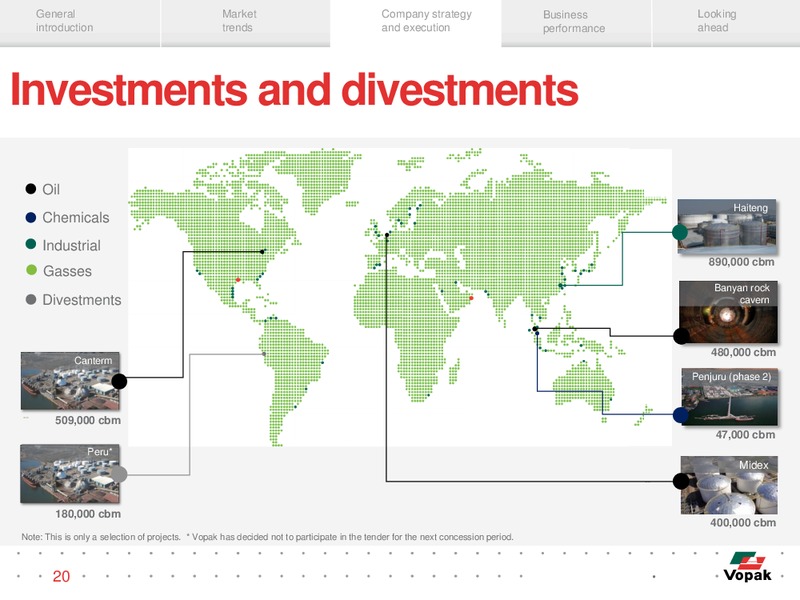Image resolution: width=800 pixels, height=600 pixels.
Task: Click the 480,000 cbm capacity text
Action: click(743, 352)
